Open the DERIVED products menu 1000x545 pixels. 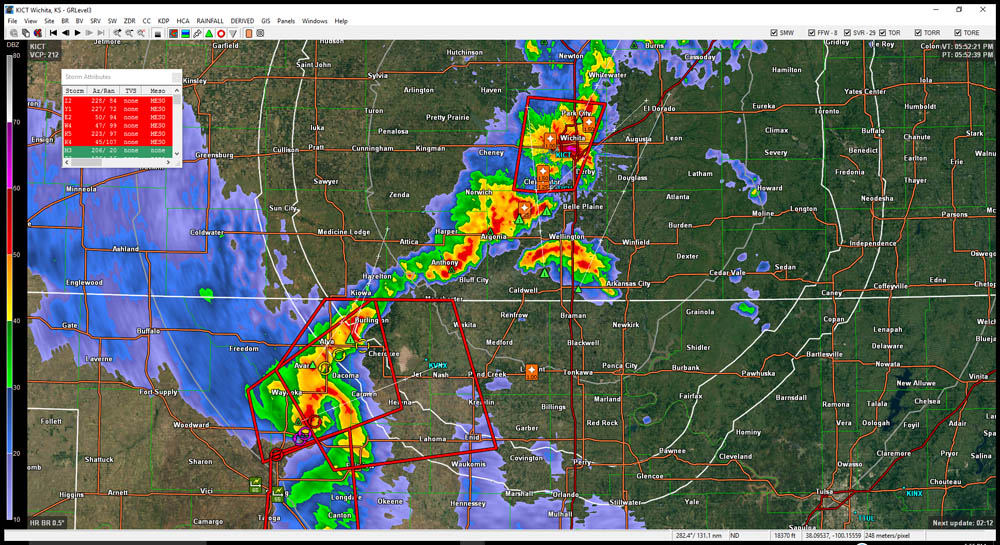click(242, 20)
